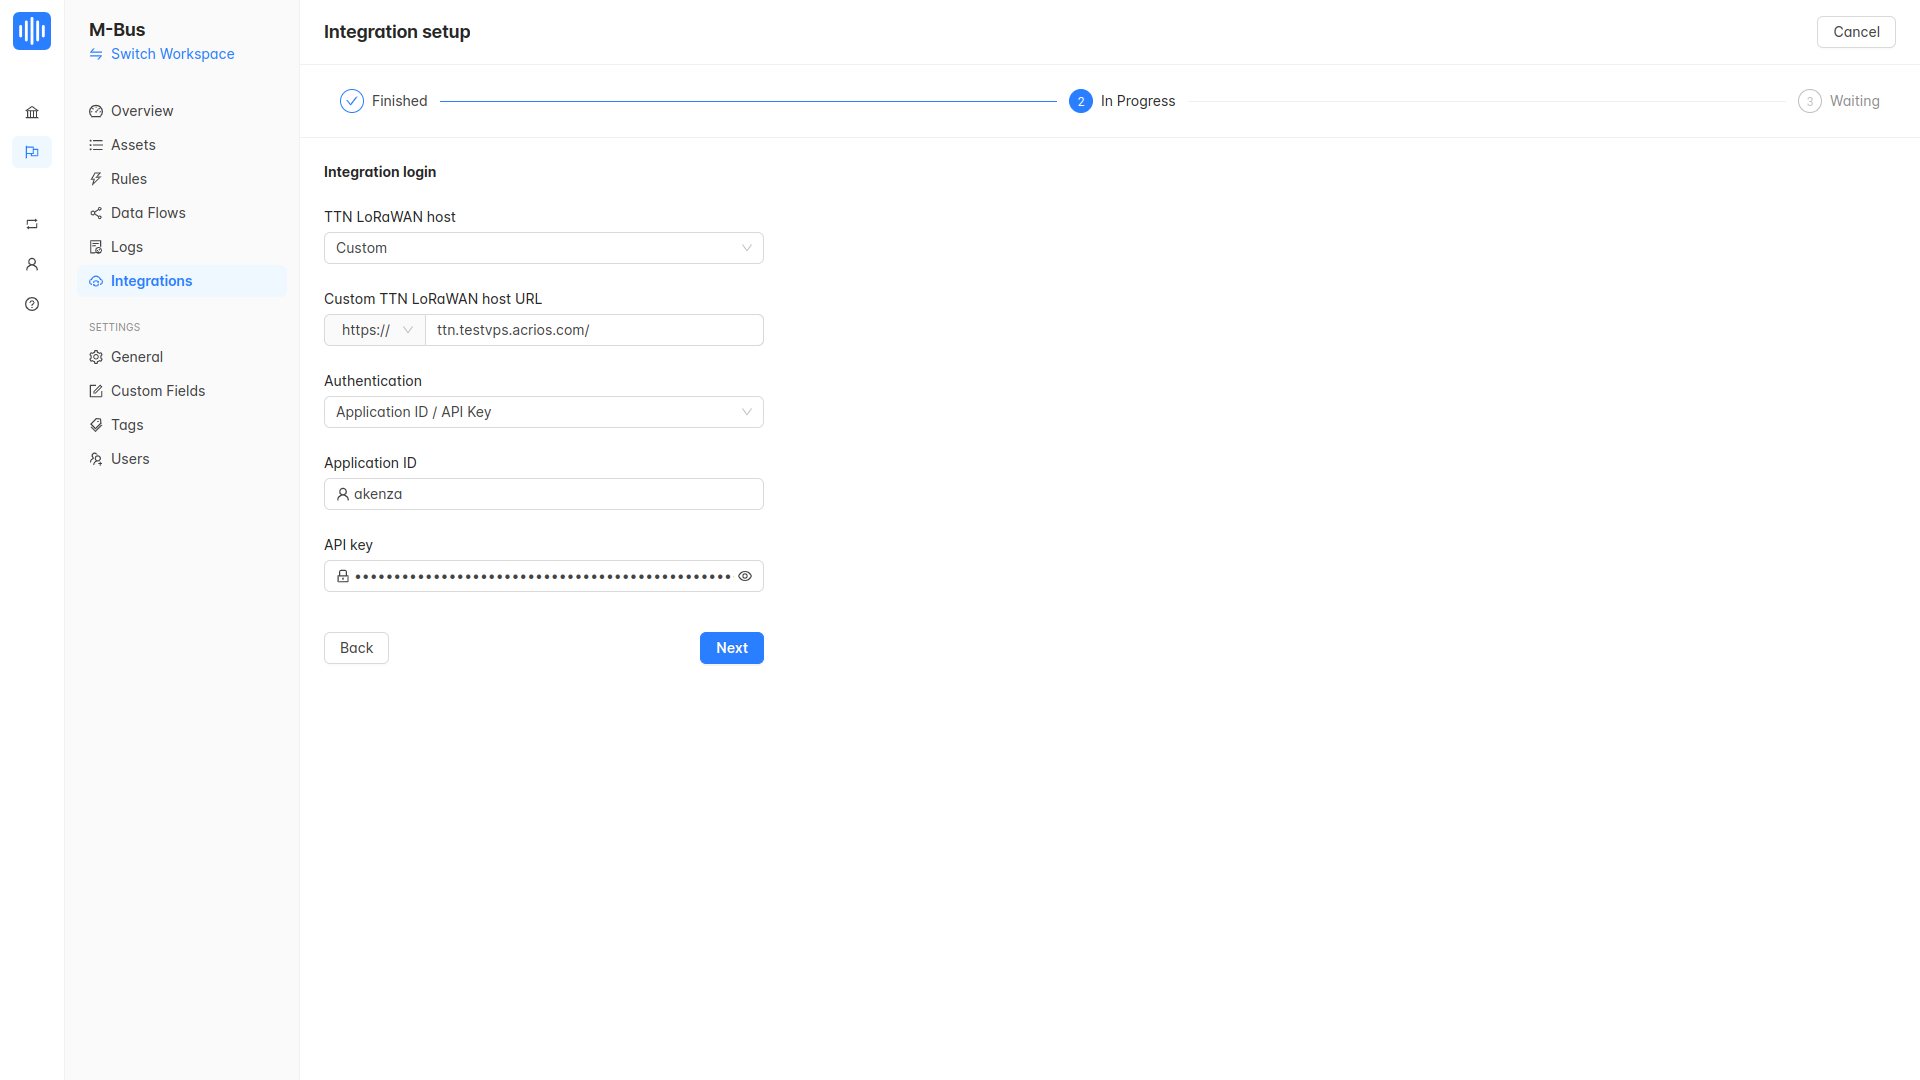Cancel the integration setup

coord(1855,32)
